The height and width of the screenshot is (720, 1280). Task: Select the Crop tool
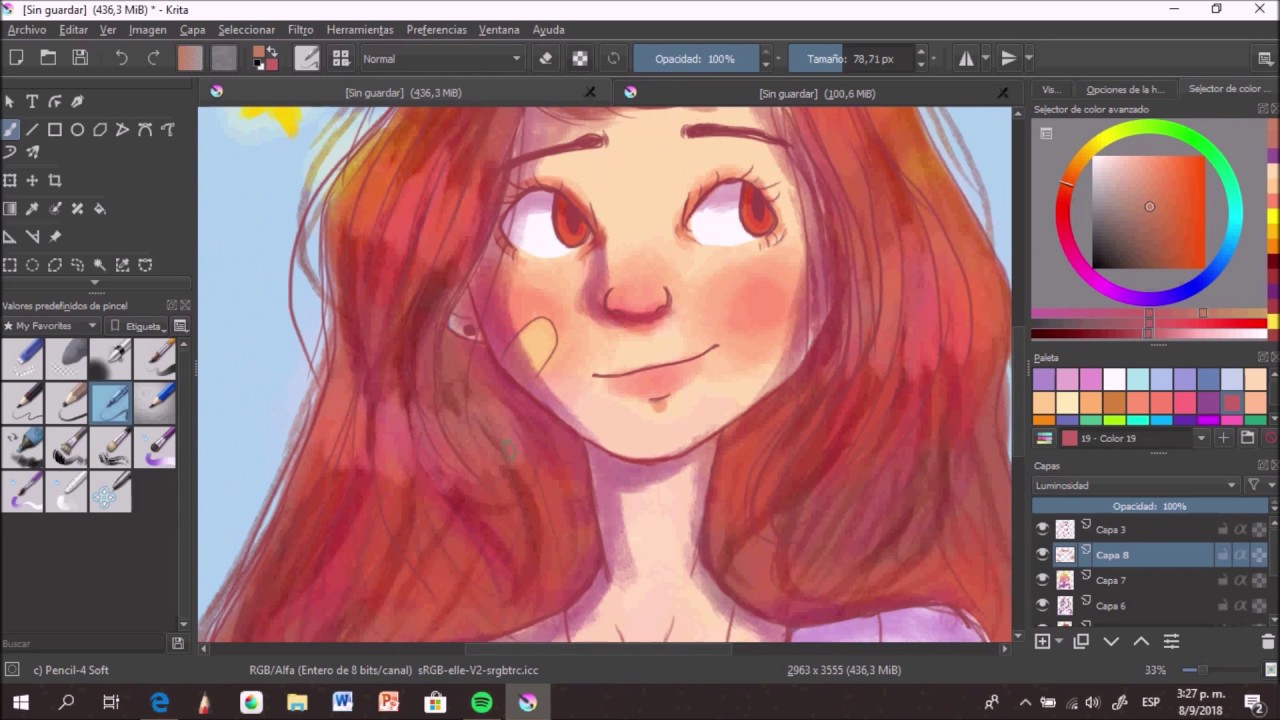click(x=55, y=181)
